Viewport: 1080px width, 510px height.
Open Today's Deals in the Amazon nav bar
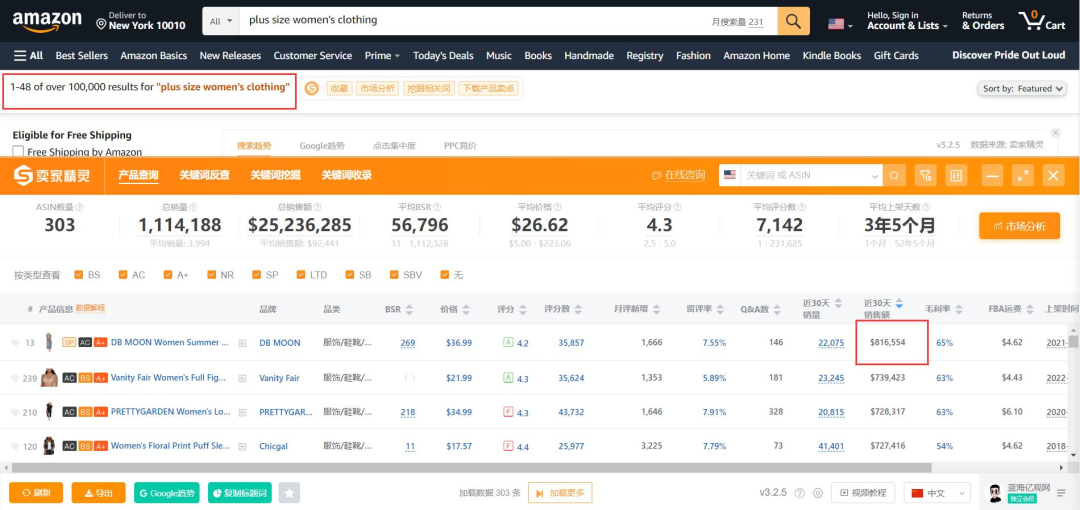pyautogui.click(x=443, y=56)
